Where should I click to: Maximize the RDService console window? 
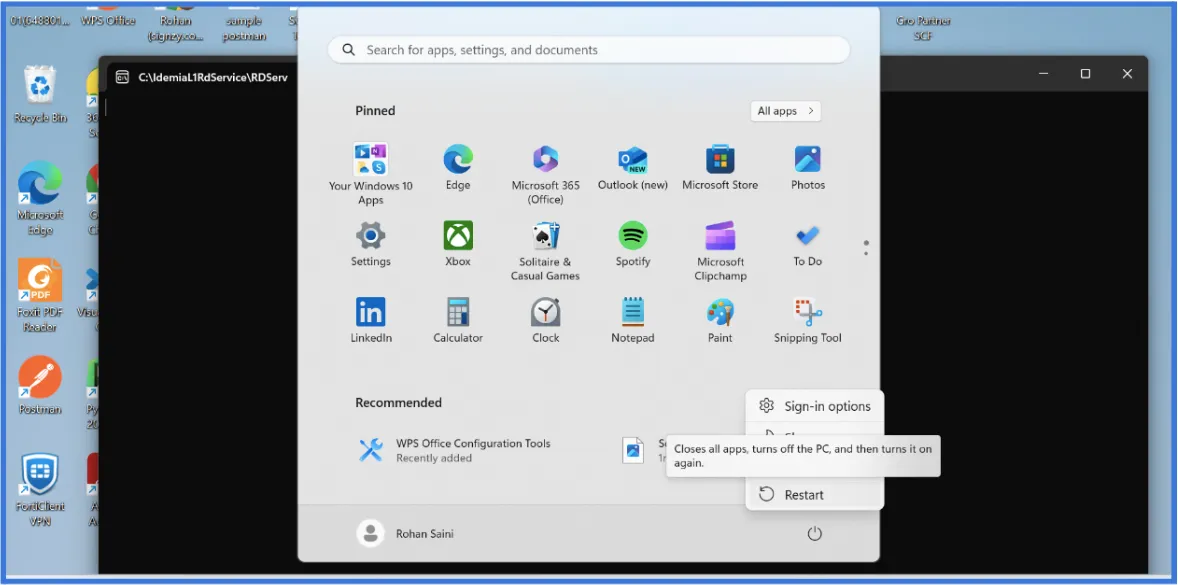pos(1085,74)
